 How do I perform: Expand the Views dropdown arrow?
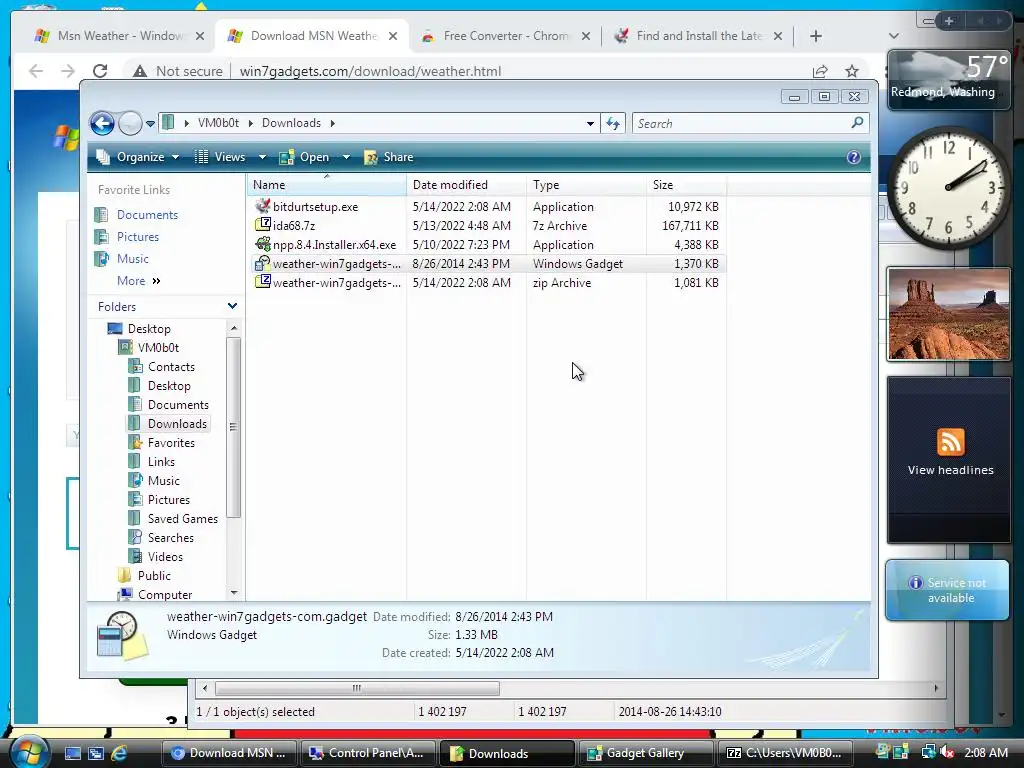262,157
